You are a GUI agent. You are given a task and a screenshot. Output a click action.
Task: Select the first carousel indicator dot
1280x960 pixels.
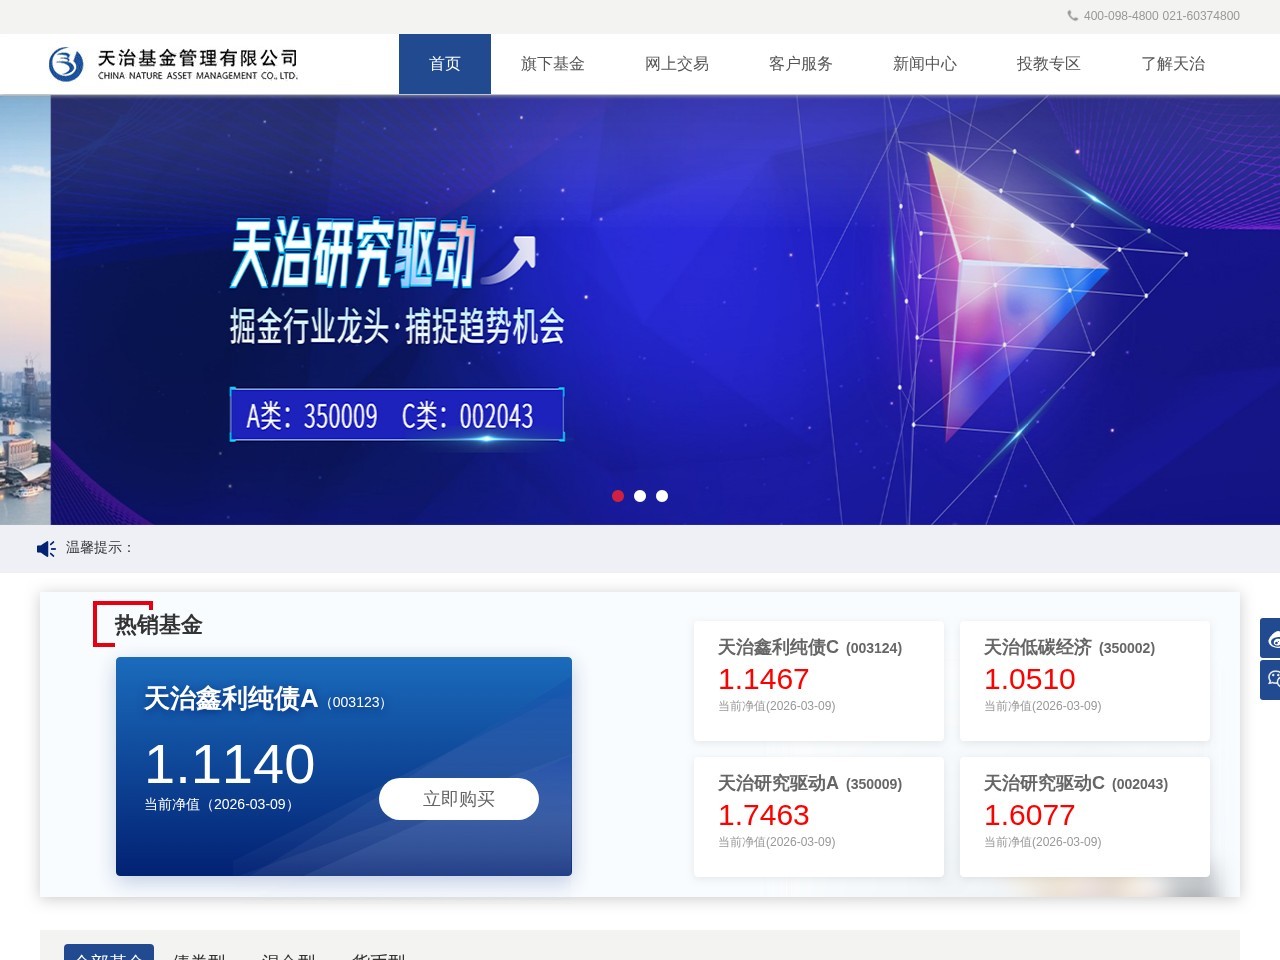tap(618, 495)
